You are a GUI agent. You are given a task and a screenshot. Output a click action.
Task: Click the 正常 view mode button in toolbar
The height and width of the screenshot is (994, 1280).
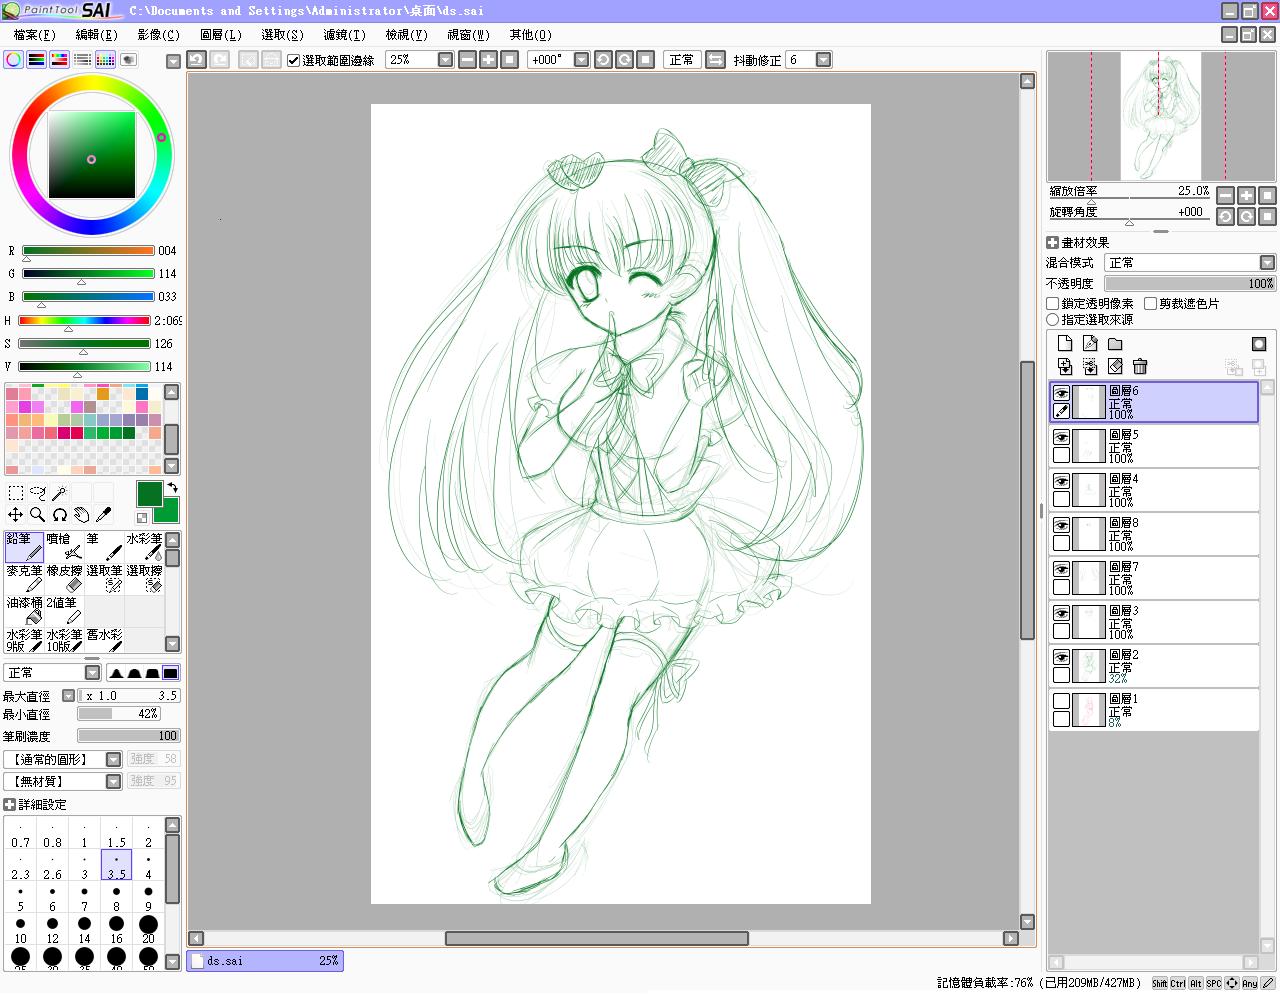682,60
